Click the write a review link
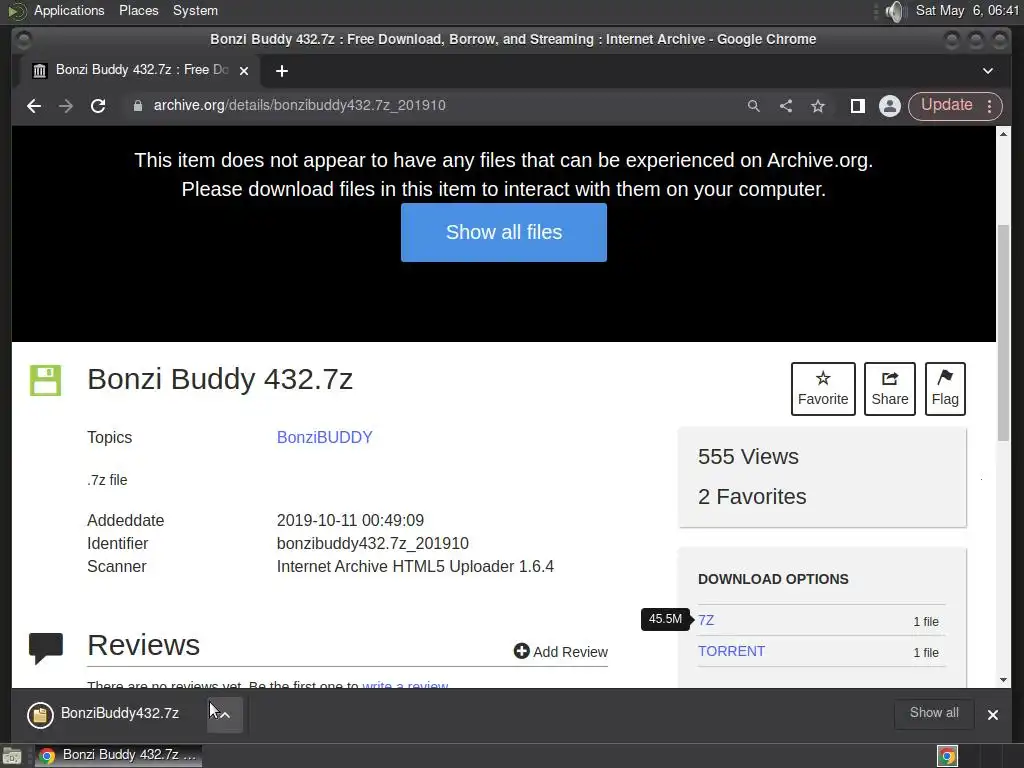 coord(405,684)
